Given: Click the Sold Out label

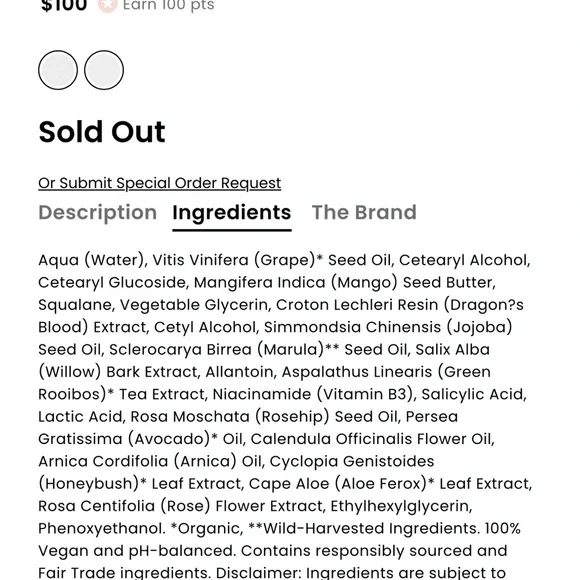Looking at the screenshot, I should click(102, 132).
